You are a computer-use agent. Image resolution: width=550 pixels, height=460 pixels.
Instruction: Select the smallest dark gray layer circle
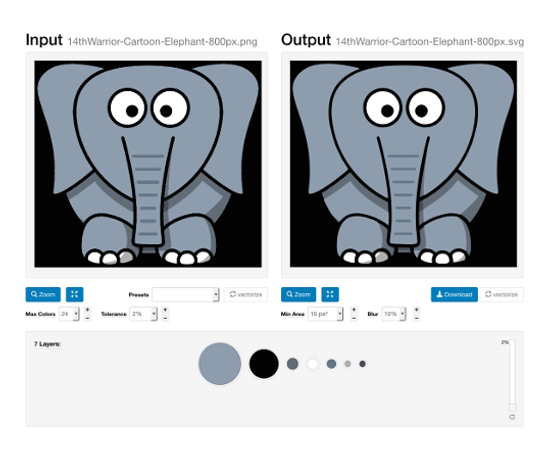coord(363,364)
